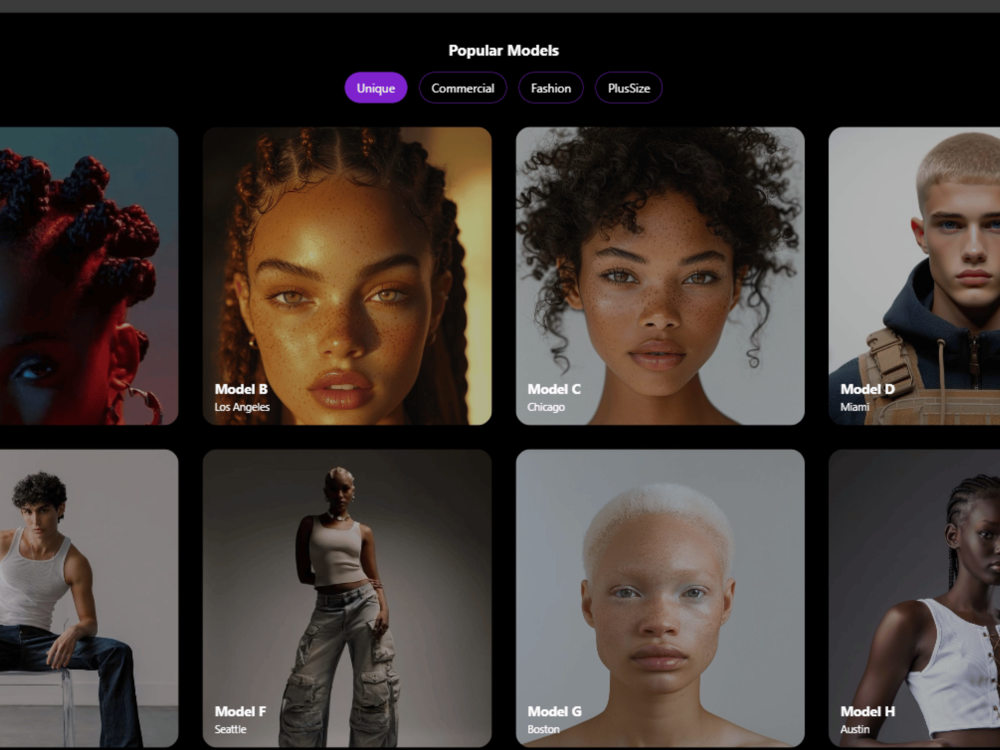View Model G card from Boston

(x=660, y=598)
